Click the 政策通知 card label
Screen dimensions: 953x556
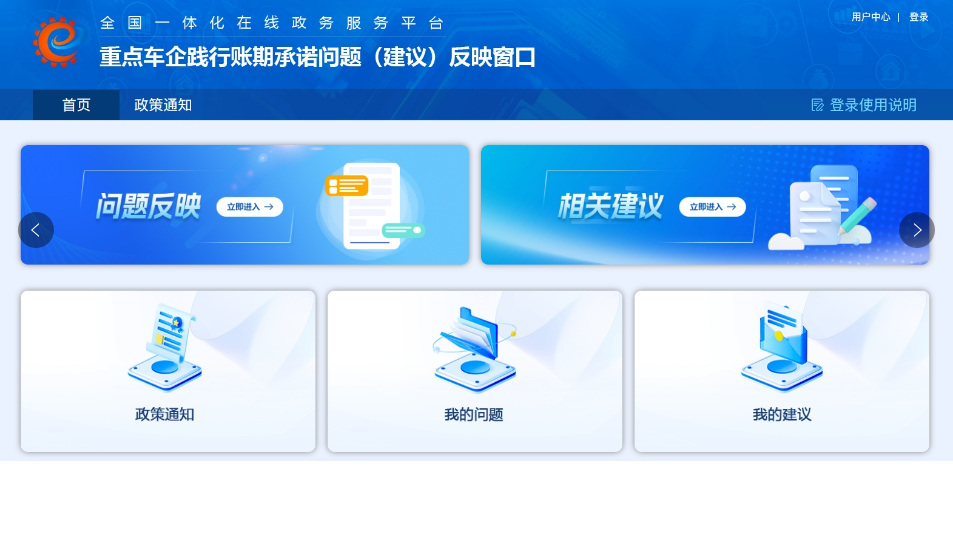tap(165, 414)
